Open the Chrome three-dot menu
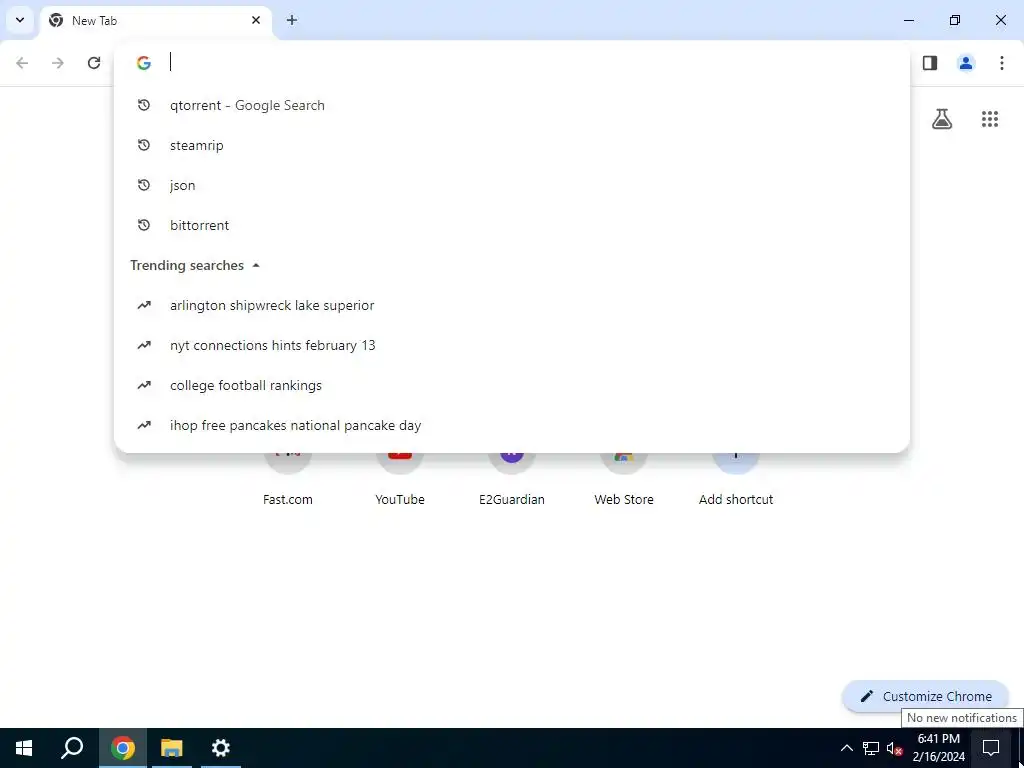This screenshot has width=1024, height=768. 1002,63
